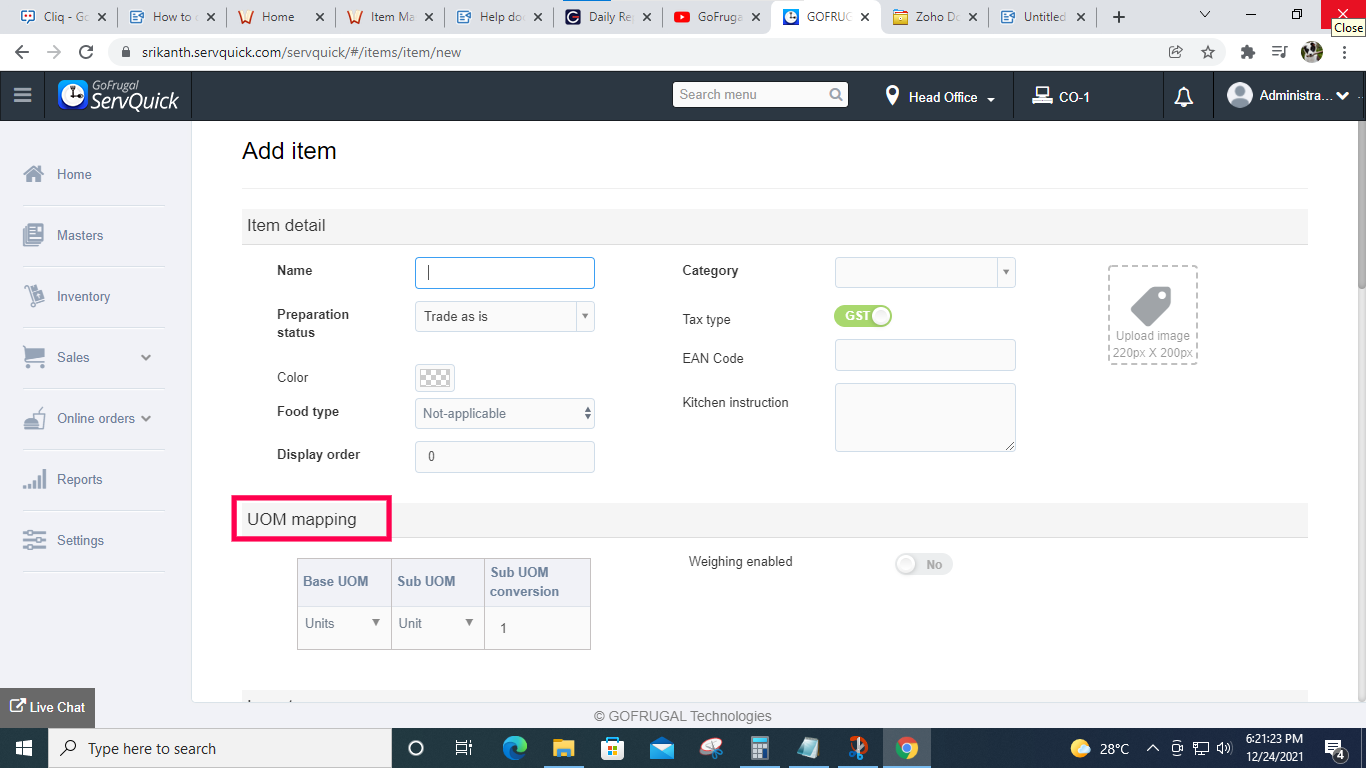Open Task View on the taskbar
1366x768 pixels.
pos(464,748)
